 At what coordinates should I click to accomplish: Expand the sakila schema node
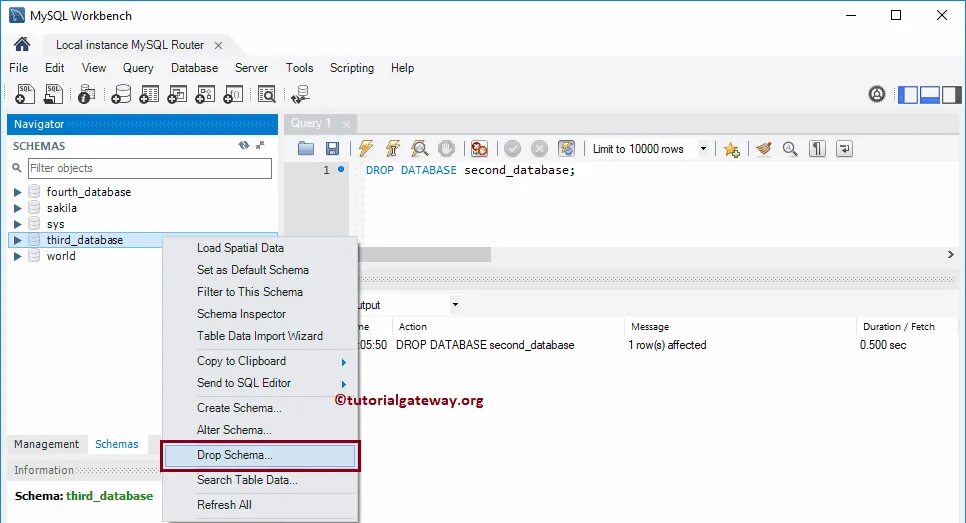pyautogui.click(x=18, y=208)
